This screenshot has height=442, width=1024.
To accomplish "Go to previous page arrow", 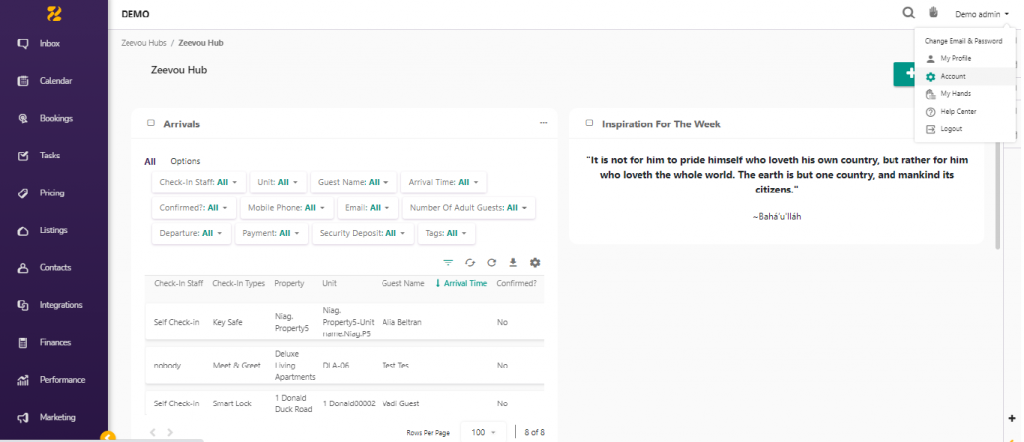I will click(x=153, y=432).
